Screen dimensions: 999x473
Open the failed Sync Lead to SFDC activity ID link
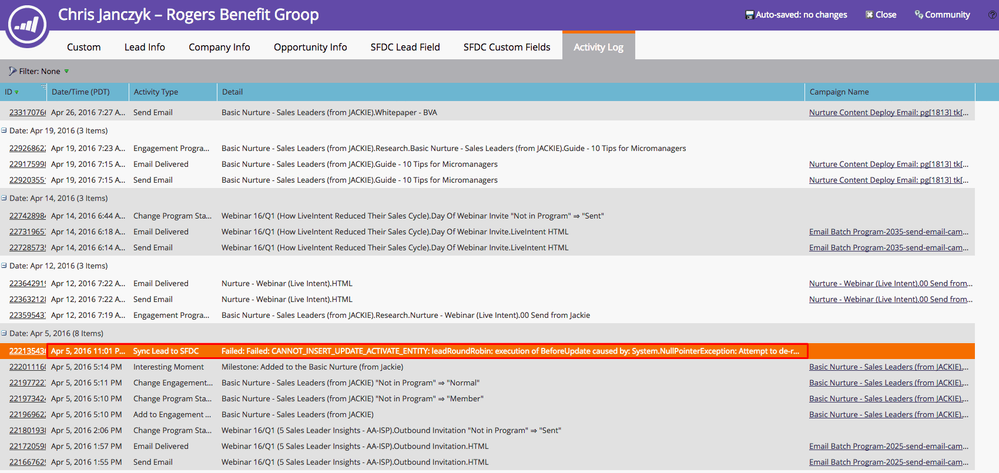click(26, 351)
